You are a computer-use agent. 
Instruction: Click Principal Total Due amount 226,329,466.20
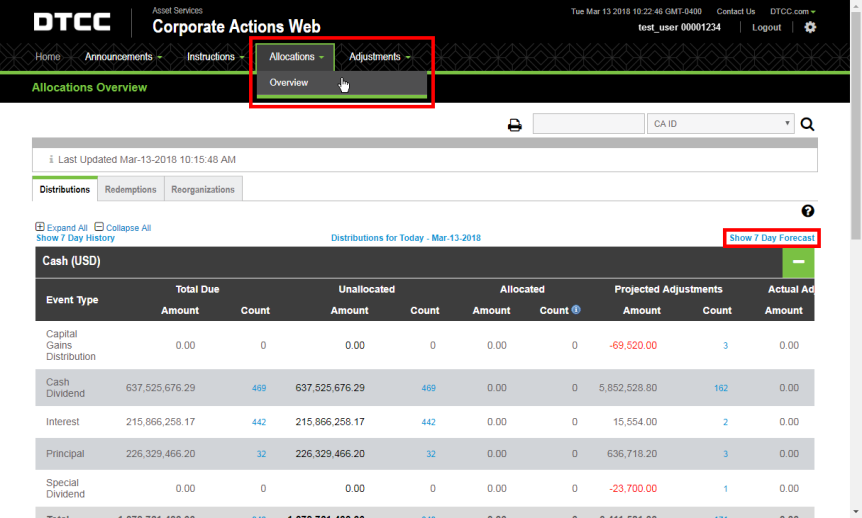[161, 454]
